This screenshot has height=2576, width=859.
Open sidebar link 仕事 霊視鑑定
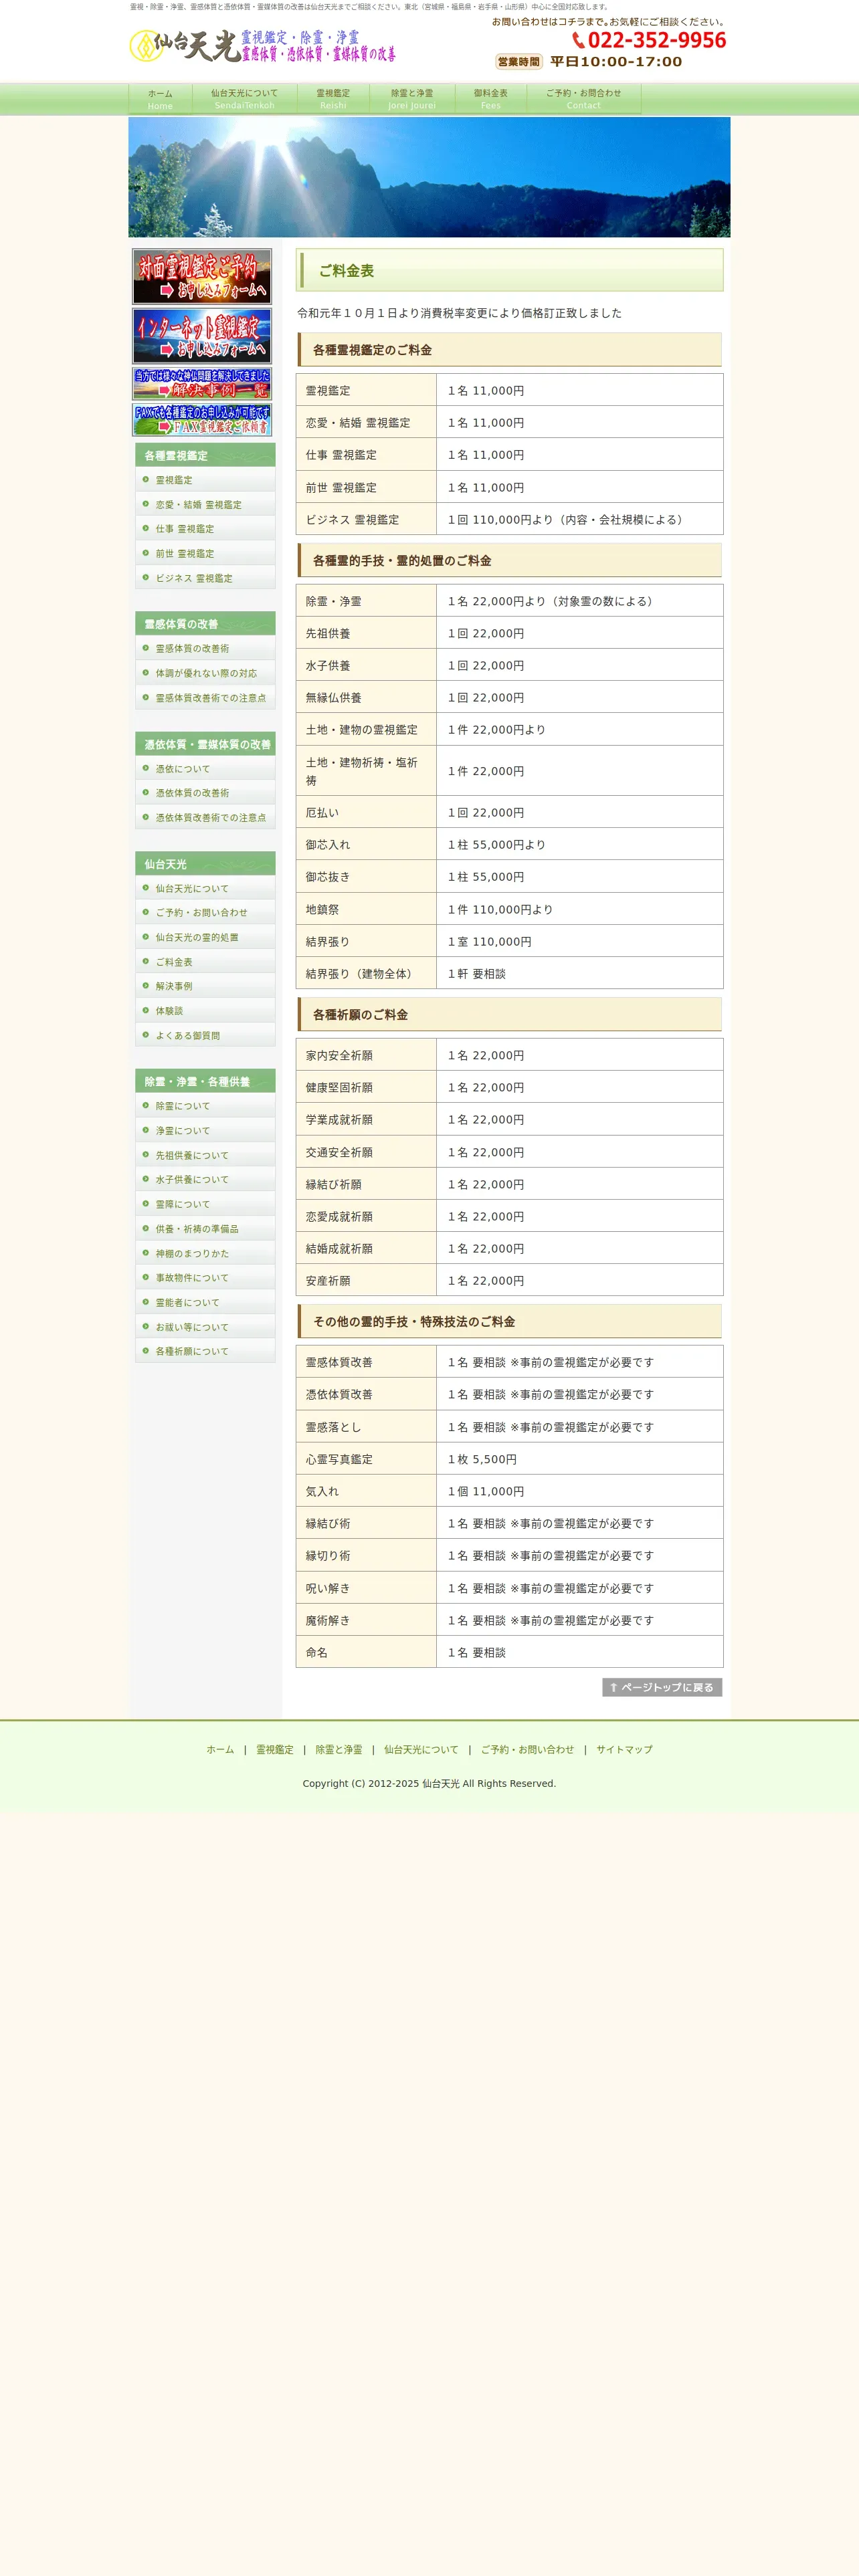[x=205, y=529]
